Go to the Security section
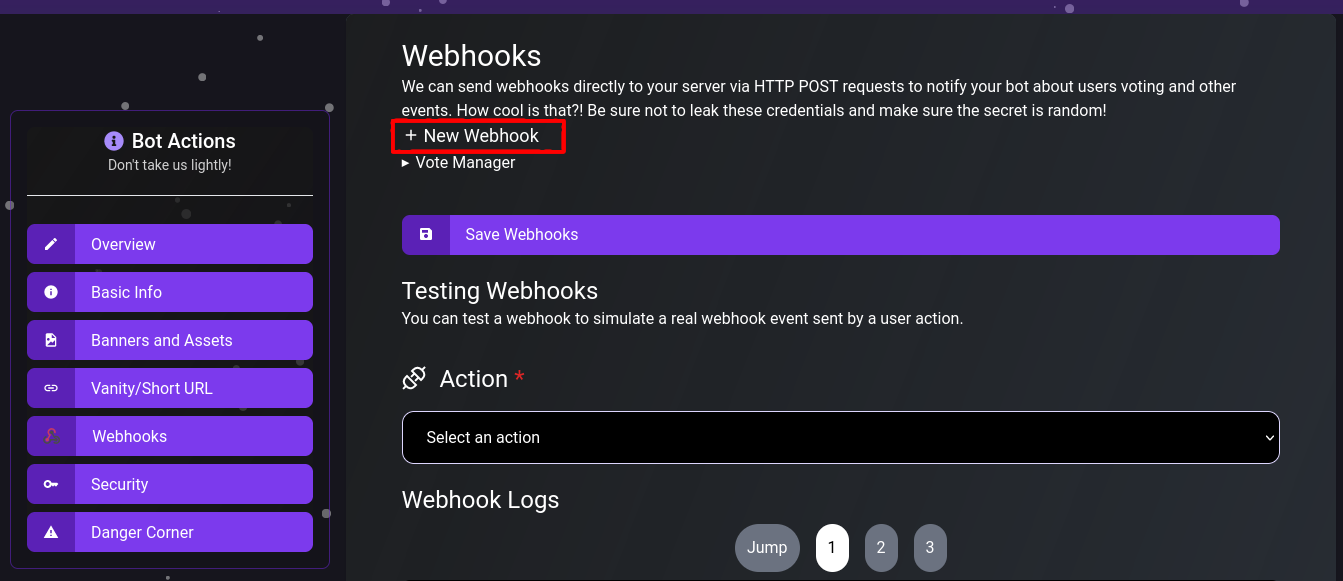This screenshot has width=1343, height=581. tap(193, 484)
